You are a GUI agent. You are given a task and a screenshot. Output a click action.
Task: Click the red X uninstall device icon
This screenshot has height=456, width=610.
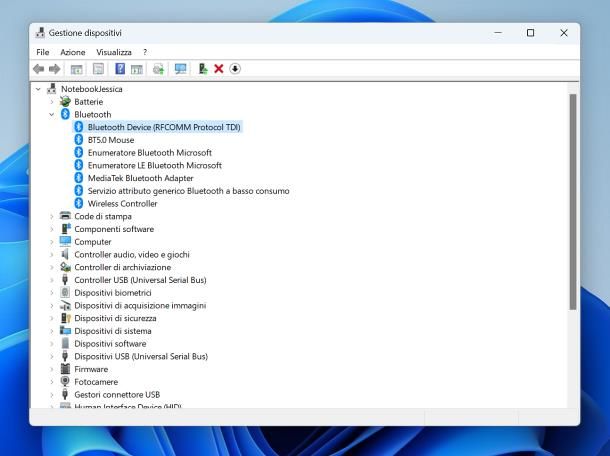tap(219, 69)
